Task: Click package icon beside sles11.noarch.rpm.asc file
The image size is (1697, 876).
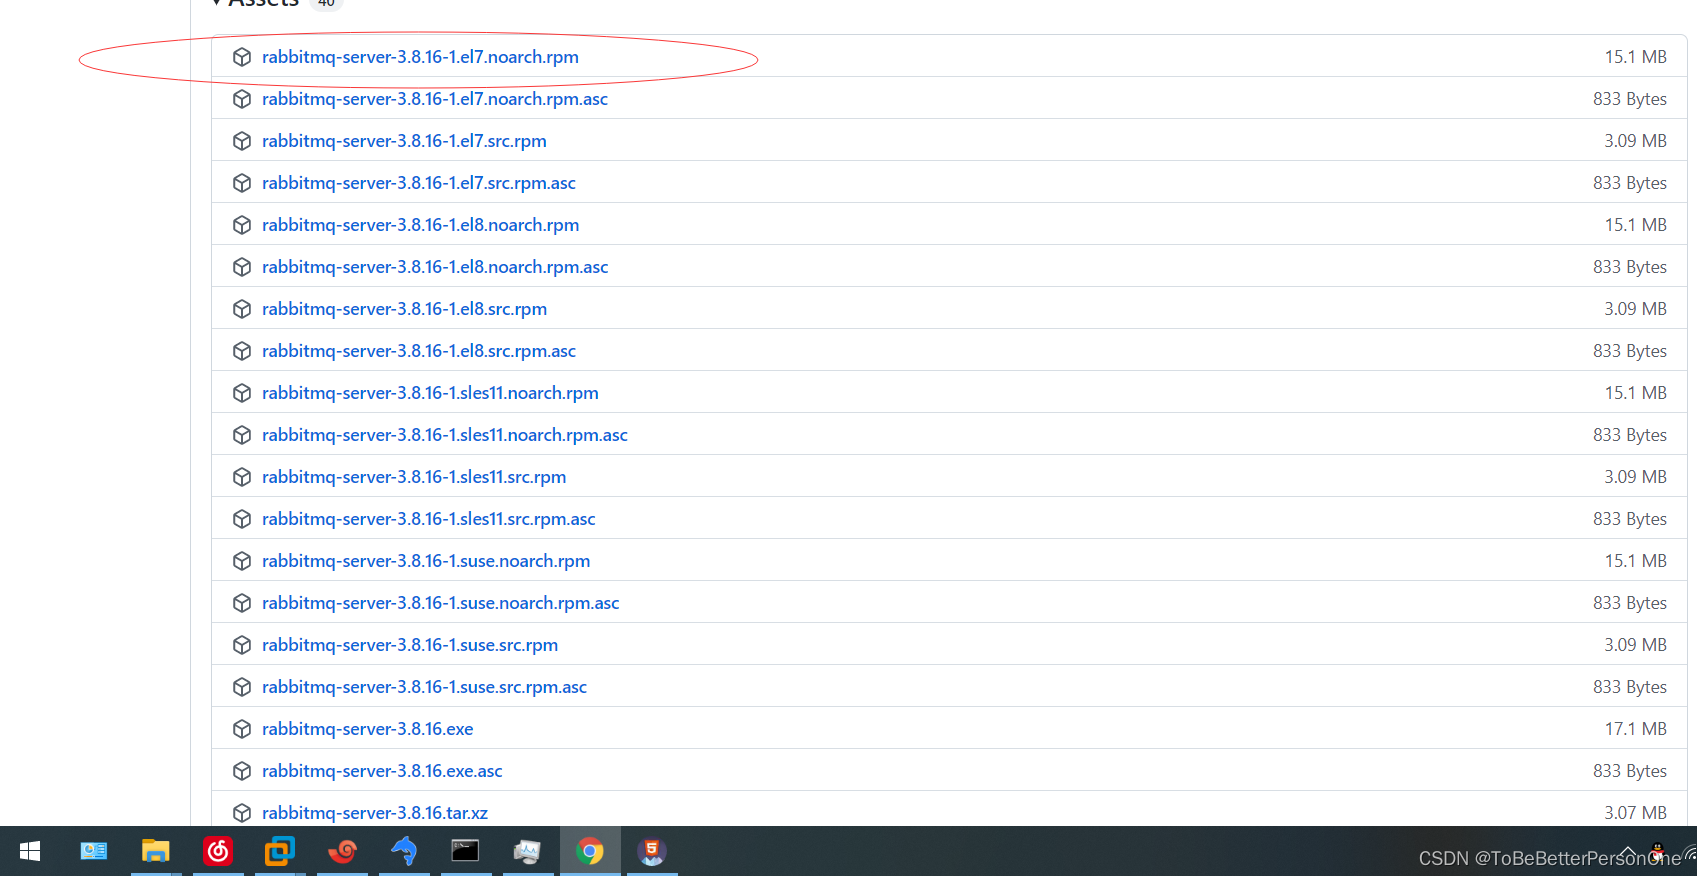Action: 242,435
